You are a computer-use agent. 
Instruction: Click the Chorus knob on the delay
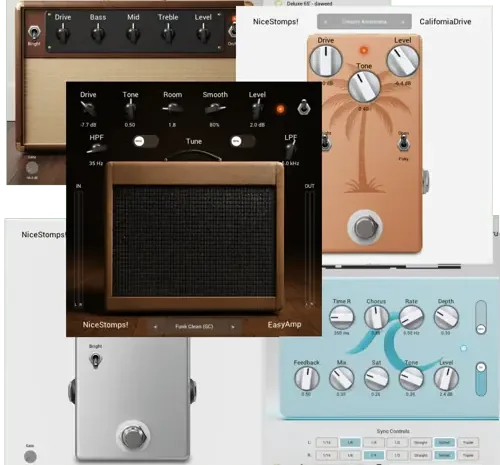click(376, 318)
